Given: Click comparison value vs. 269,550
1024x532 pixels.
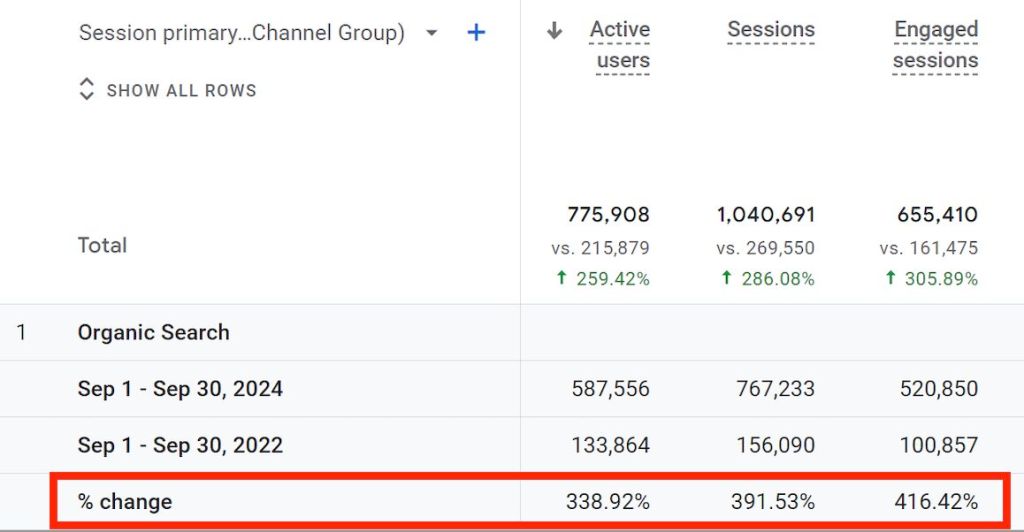Looking at the screenshot, I should pyautogui.click(x=765, y=248).
